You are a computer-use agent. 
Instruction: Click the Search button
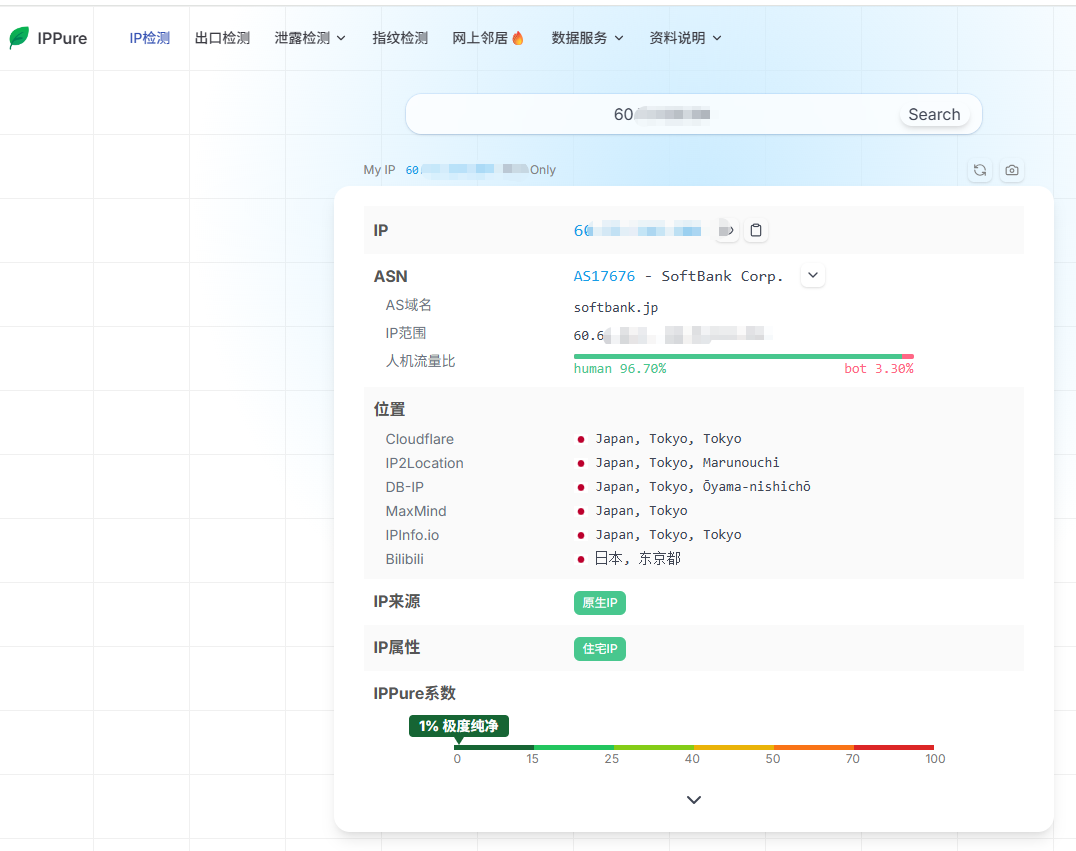pyautogui.click(x=934, y=115)
